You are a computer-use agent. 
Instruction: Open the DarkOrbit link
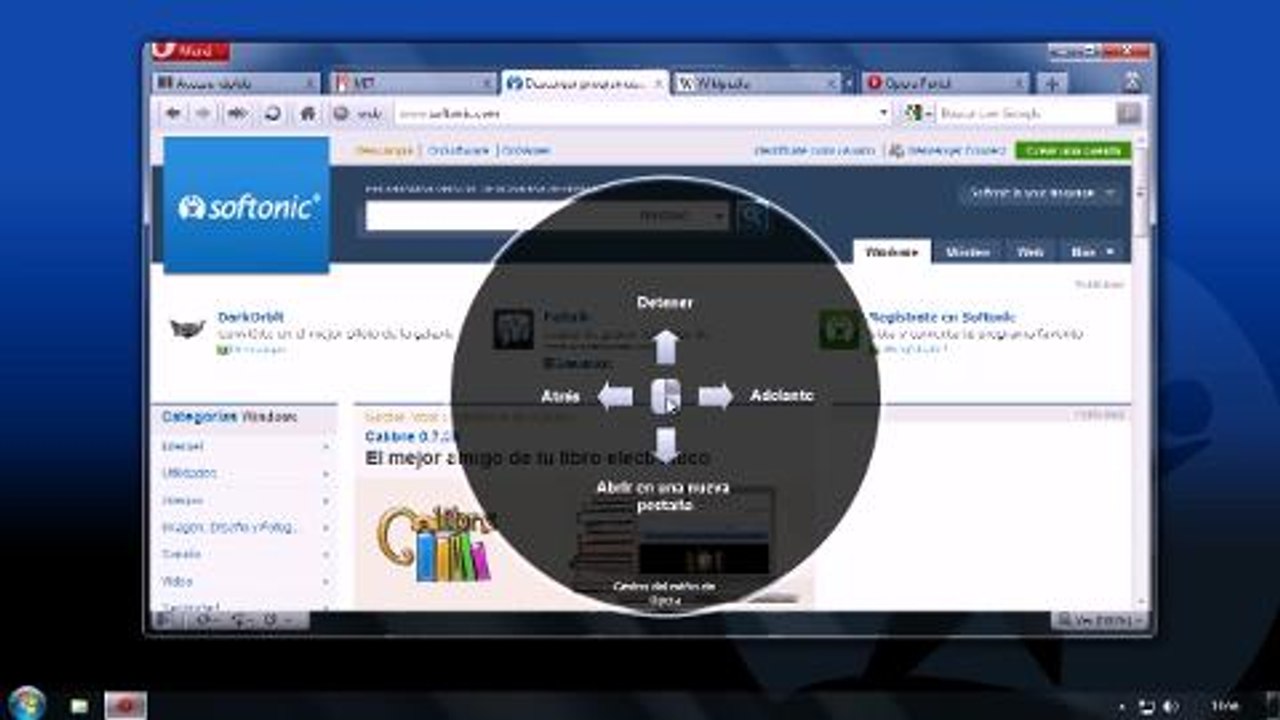pos(250,317)
